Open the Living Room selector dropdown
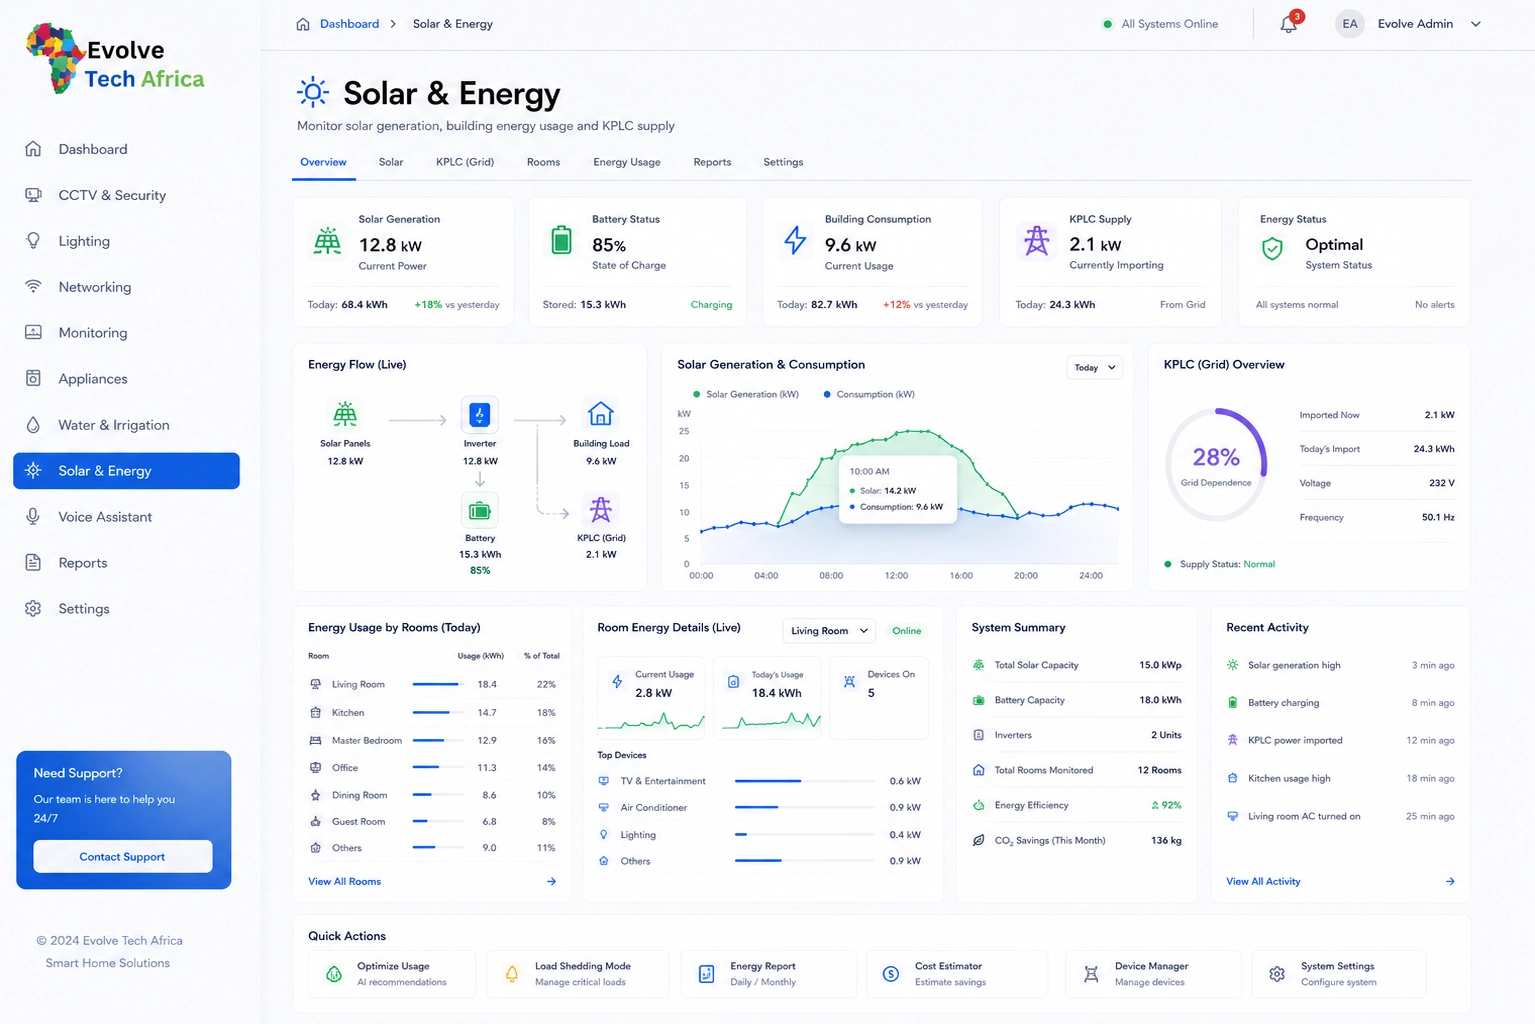1535x1024 pixels. click(829, 631)
